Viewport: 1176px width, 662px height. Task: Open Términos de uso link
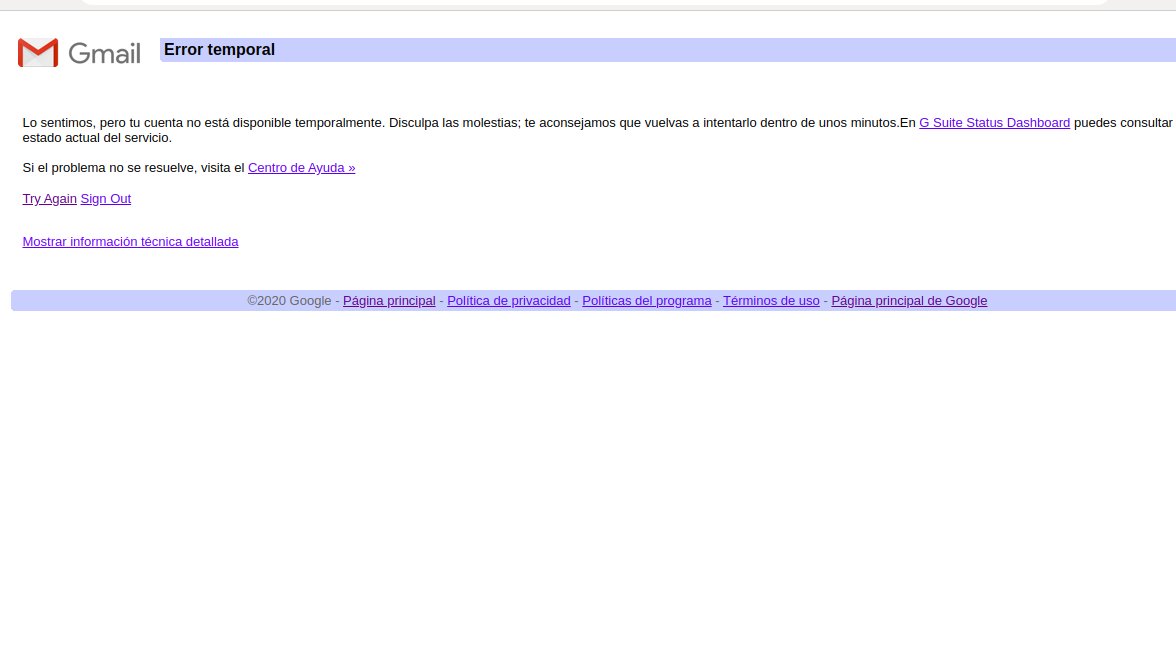point(771,301)
